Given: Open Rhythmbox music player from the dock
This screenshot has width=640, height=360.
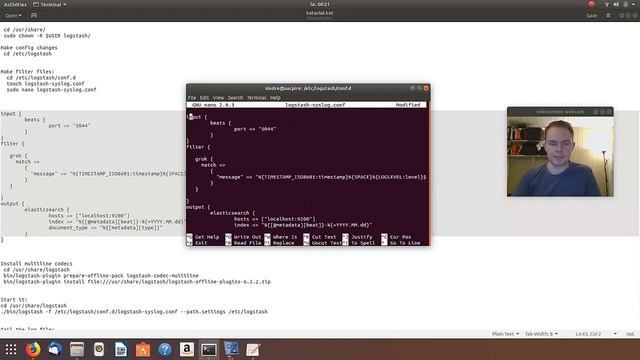Looking at the screenshot, I should pyautogui.click(x=99, y=349).
